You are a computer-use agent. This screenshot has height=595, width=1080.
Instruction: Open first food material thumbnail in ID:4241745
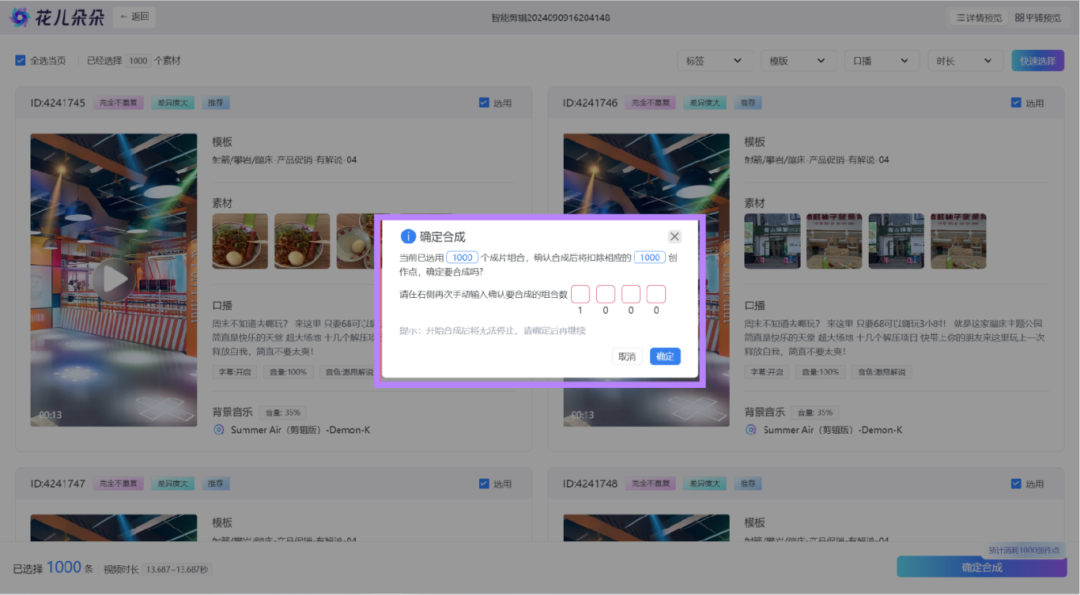pos(240,241)
